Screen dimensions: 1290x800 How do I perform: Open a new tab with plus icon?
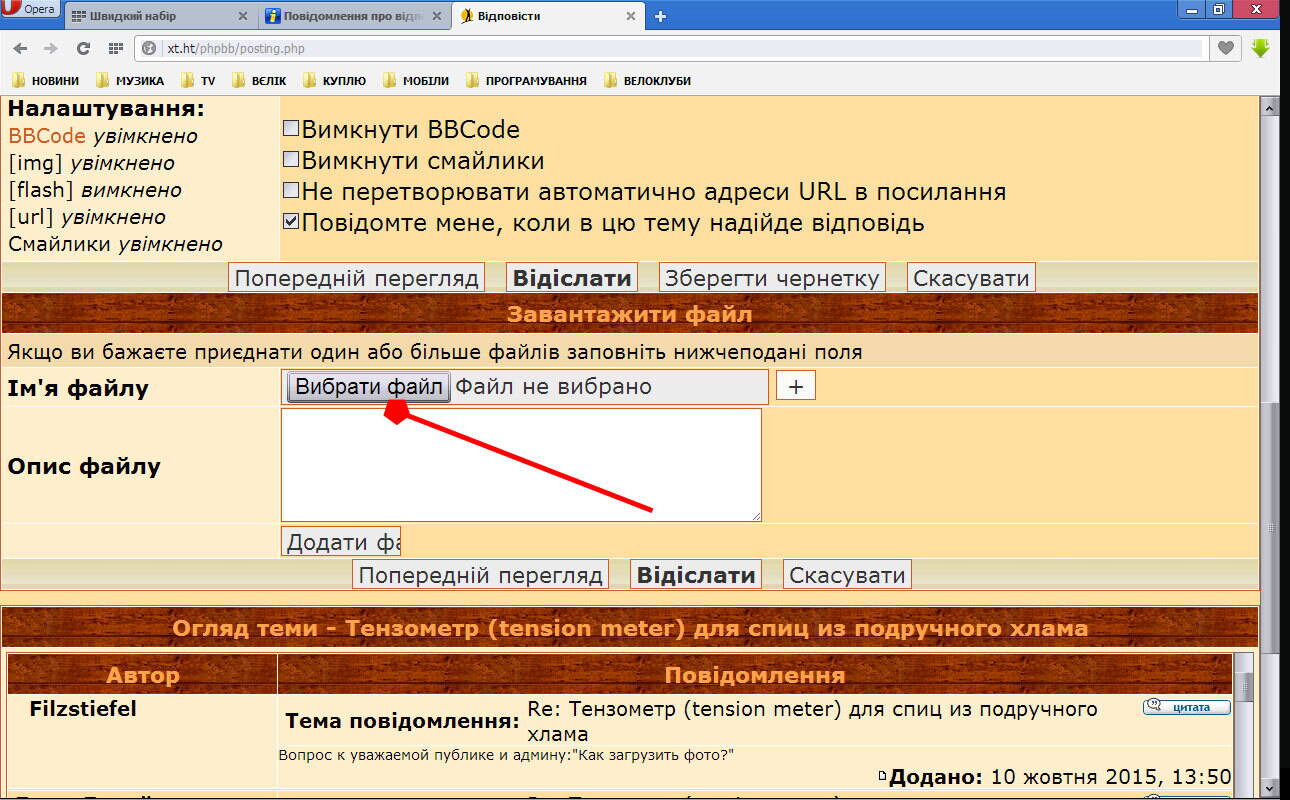click(660, 16)
